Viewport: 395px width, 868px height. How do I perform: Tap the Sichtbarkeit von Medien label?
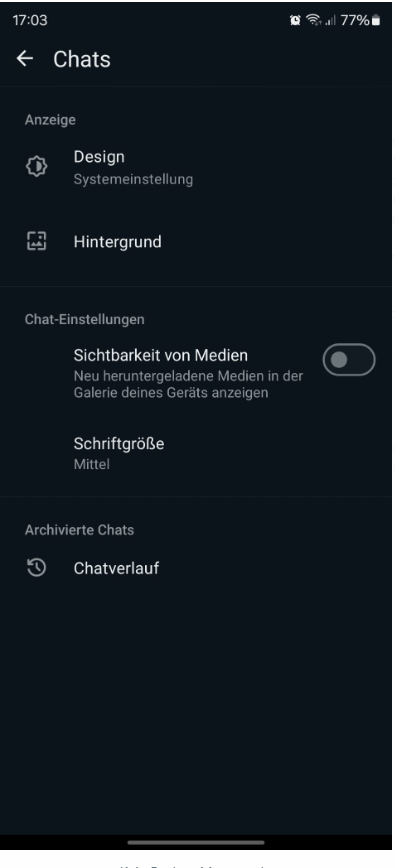(160, 354)
